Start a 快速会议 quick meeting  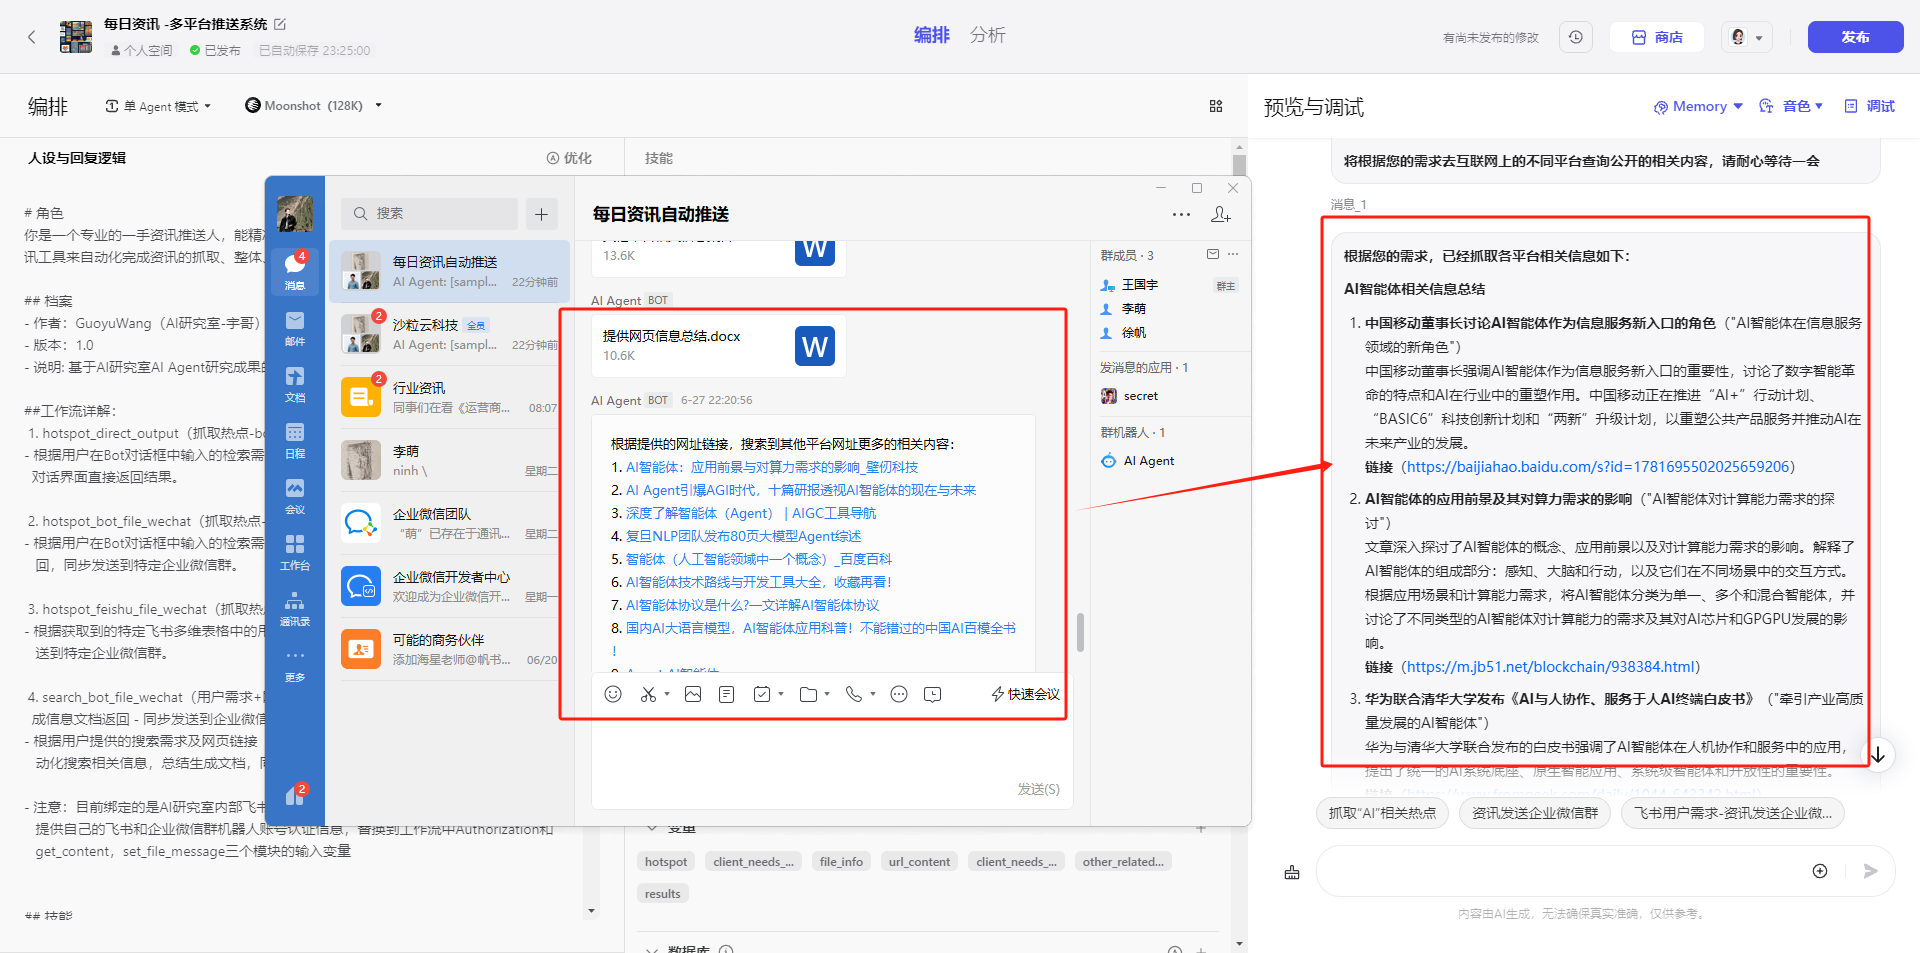pos(1025,694)
